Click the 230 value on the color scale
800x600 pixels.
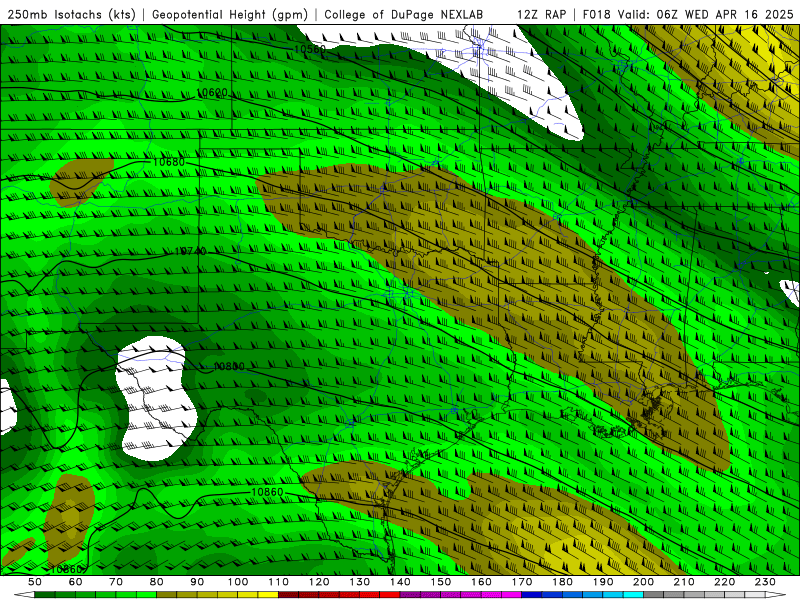point(765,582)
